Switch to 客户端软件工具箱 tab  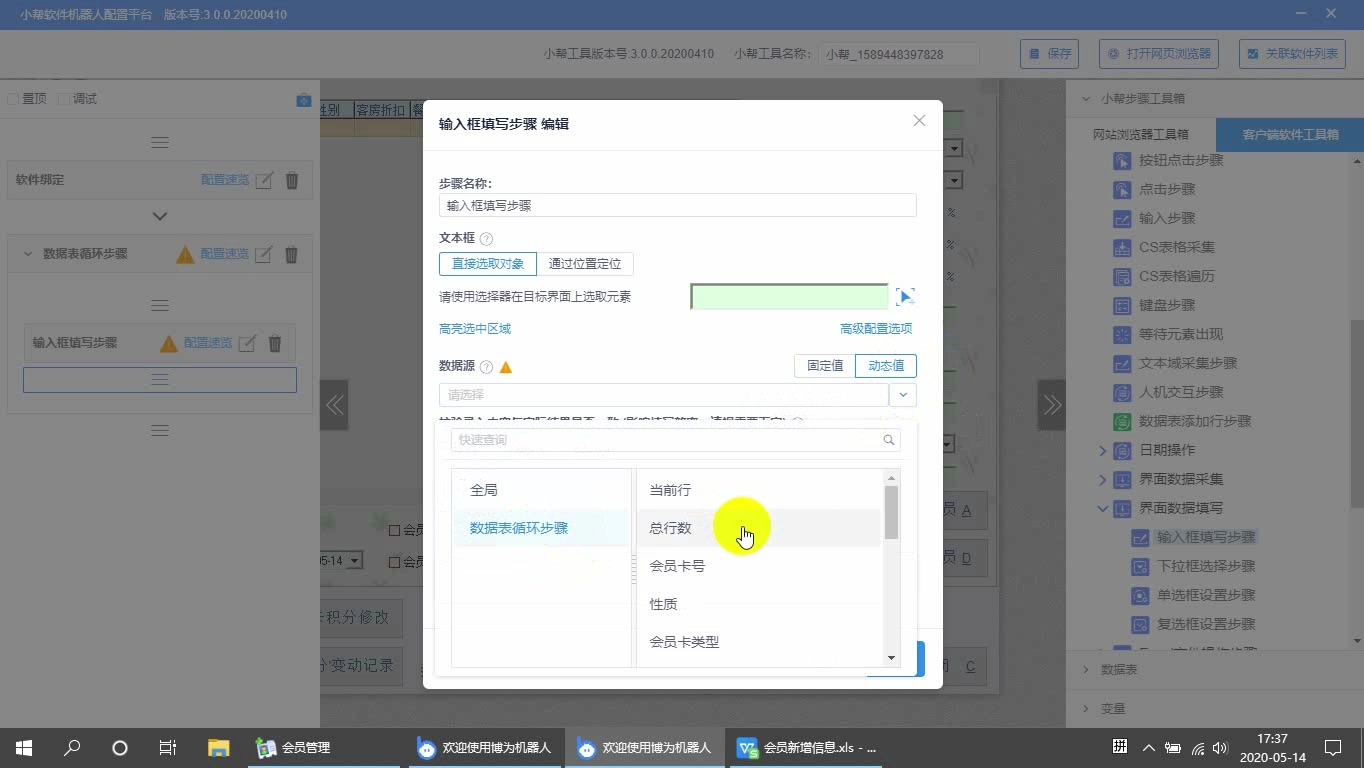[1290, 134]
